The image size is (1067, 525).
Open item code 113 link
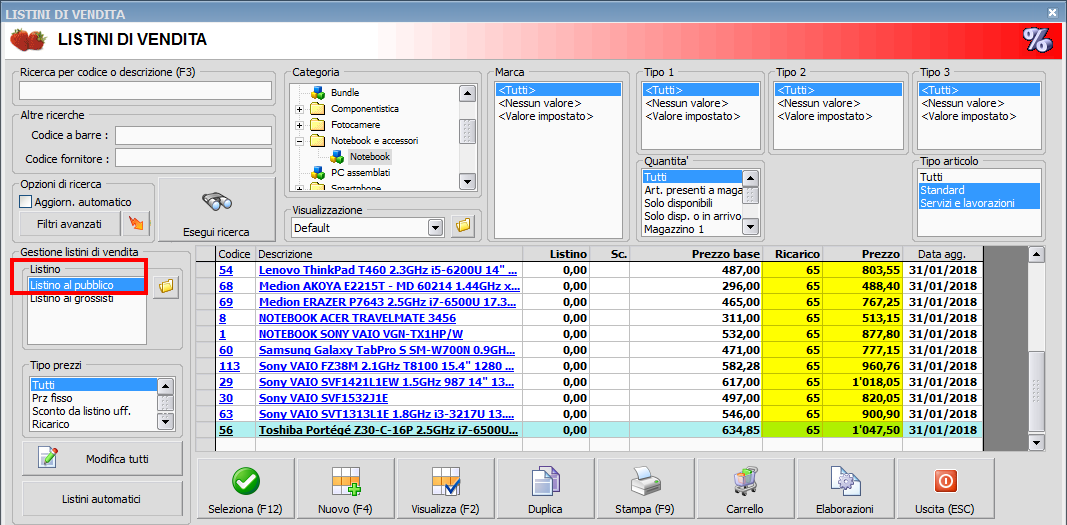pos(228,366)
